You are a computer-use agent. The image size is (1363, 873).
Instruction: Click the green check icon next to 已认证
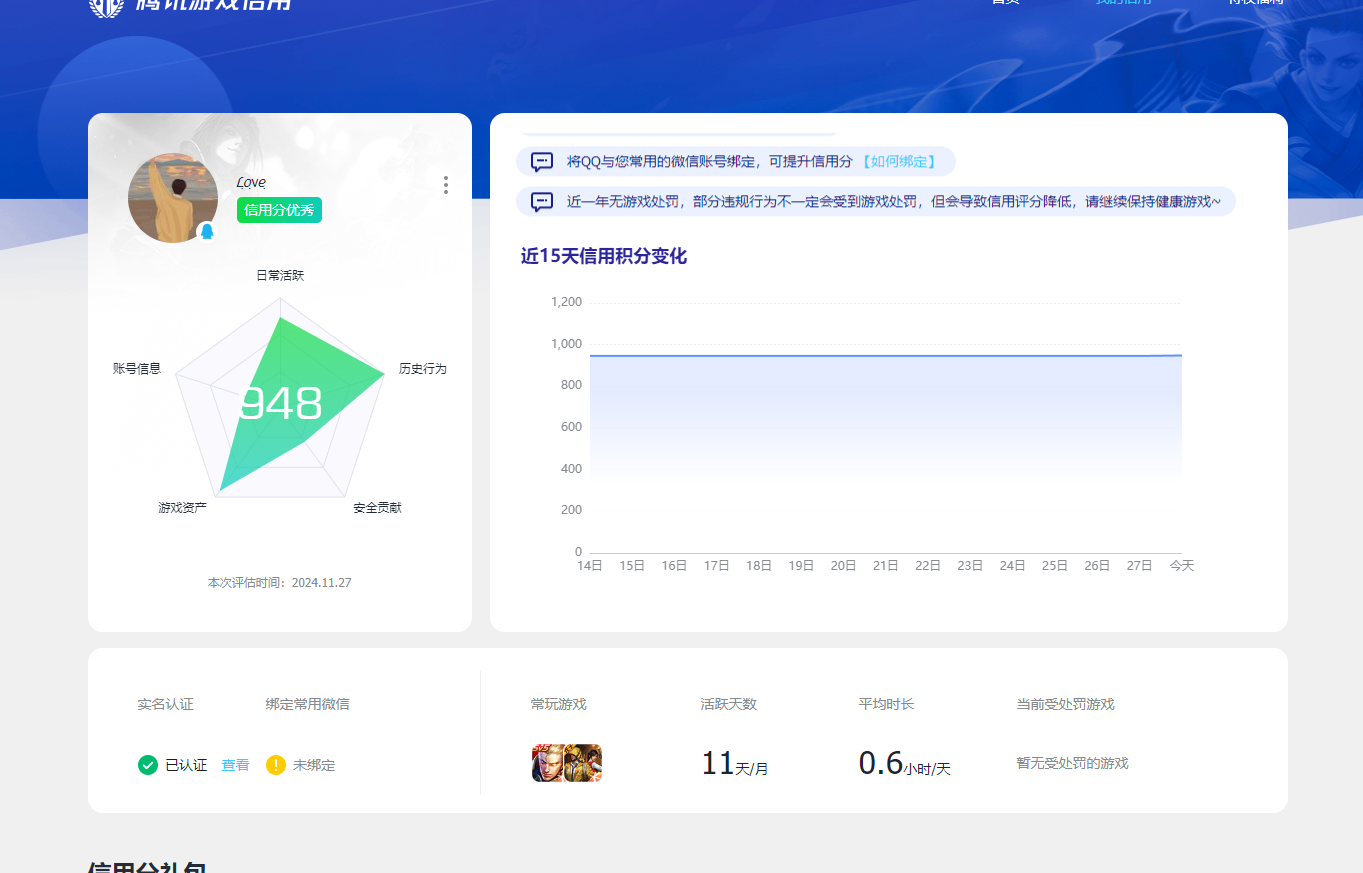(x=148, y=765)
